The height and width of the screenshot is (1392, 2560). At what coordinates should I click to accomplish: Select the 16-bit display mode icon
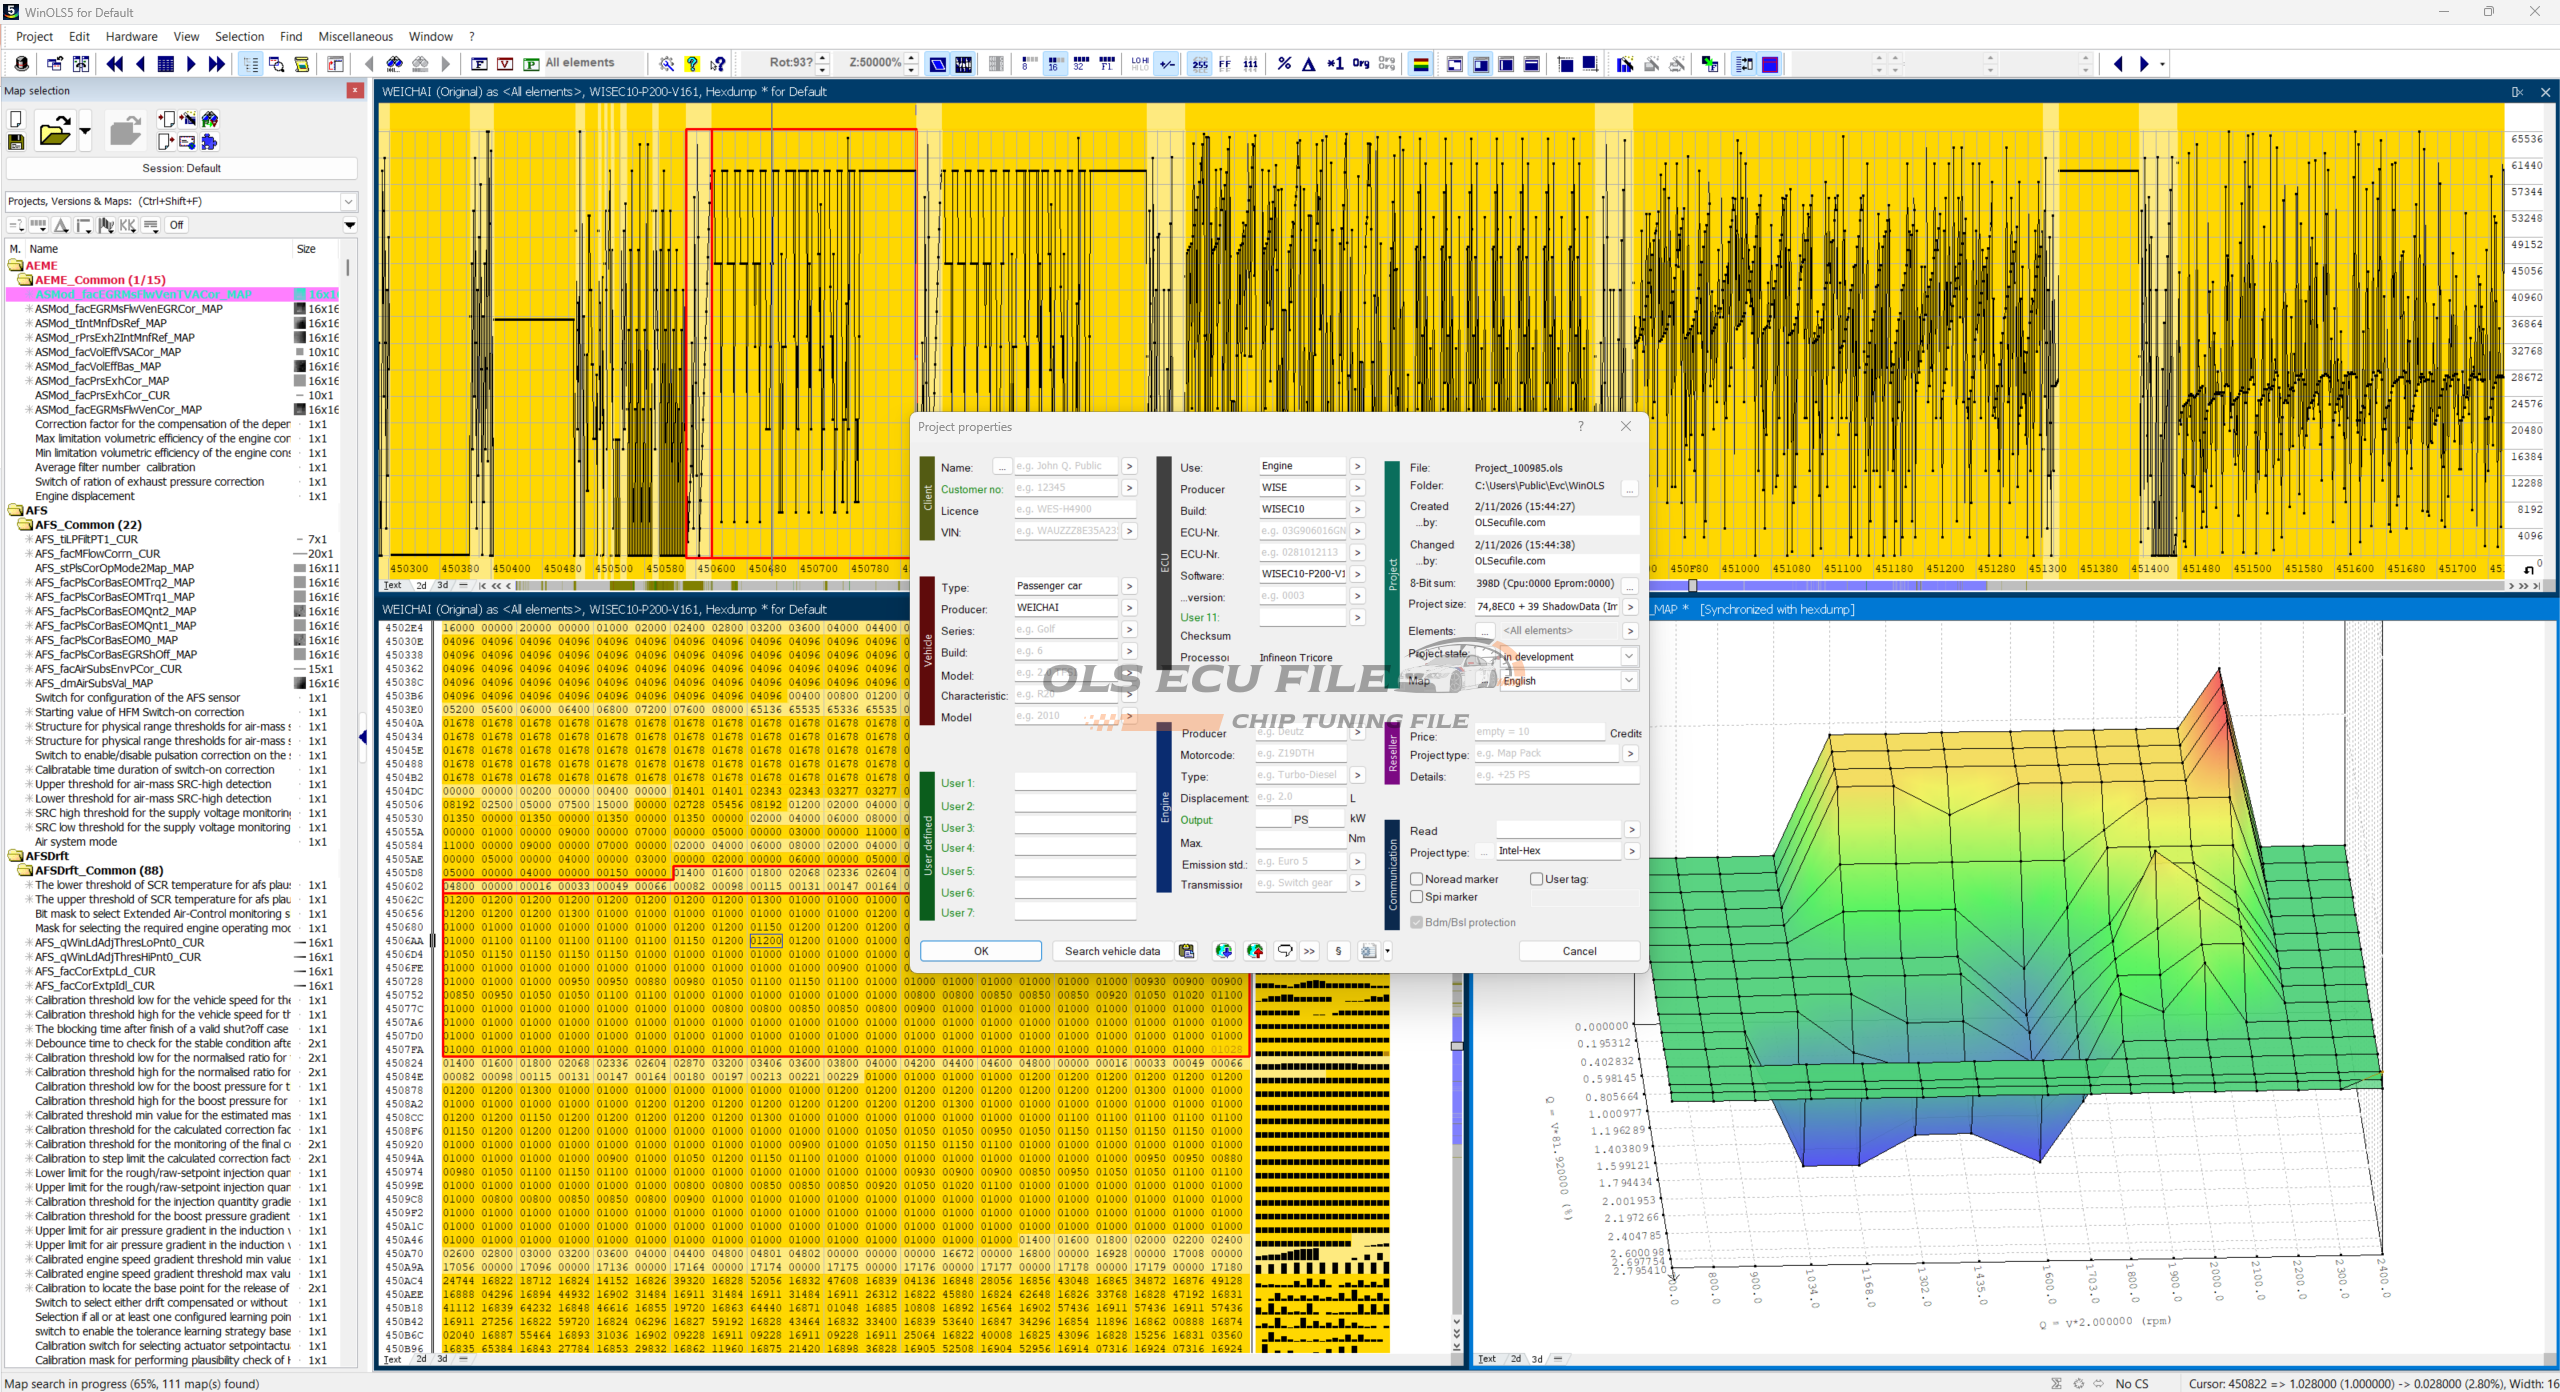[x=1054, y=64]
